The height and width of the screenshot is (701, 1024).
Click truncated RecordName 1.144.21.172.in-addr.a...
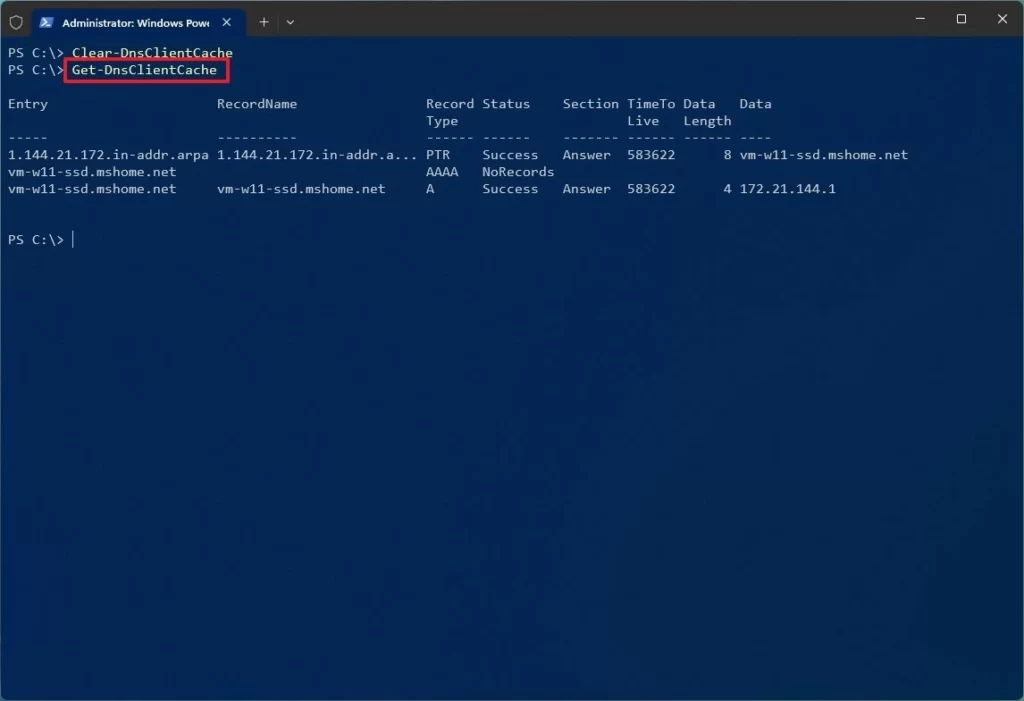317,155
